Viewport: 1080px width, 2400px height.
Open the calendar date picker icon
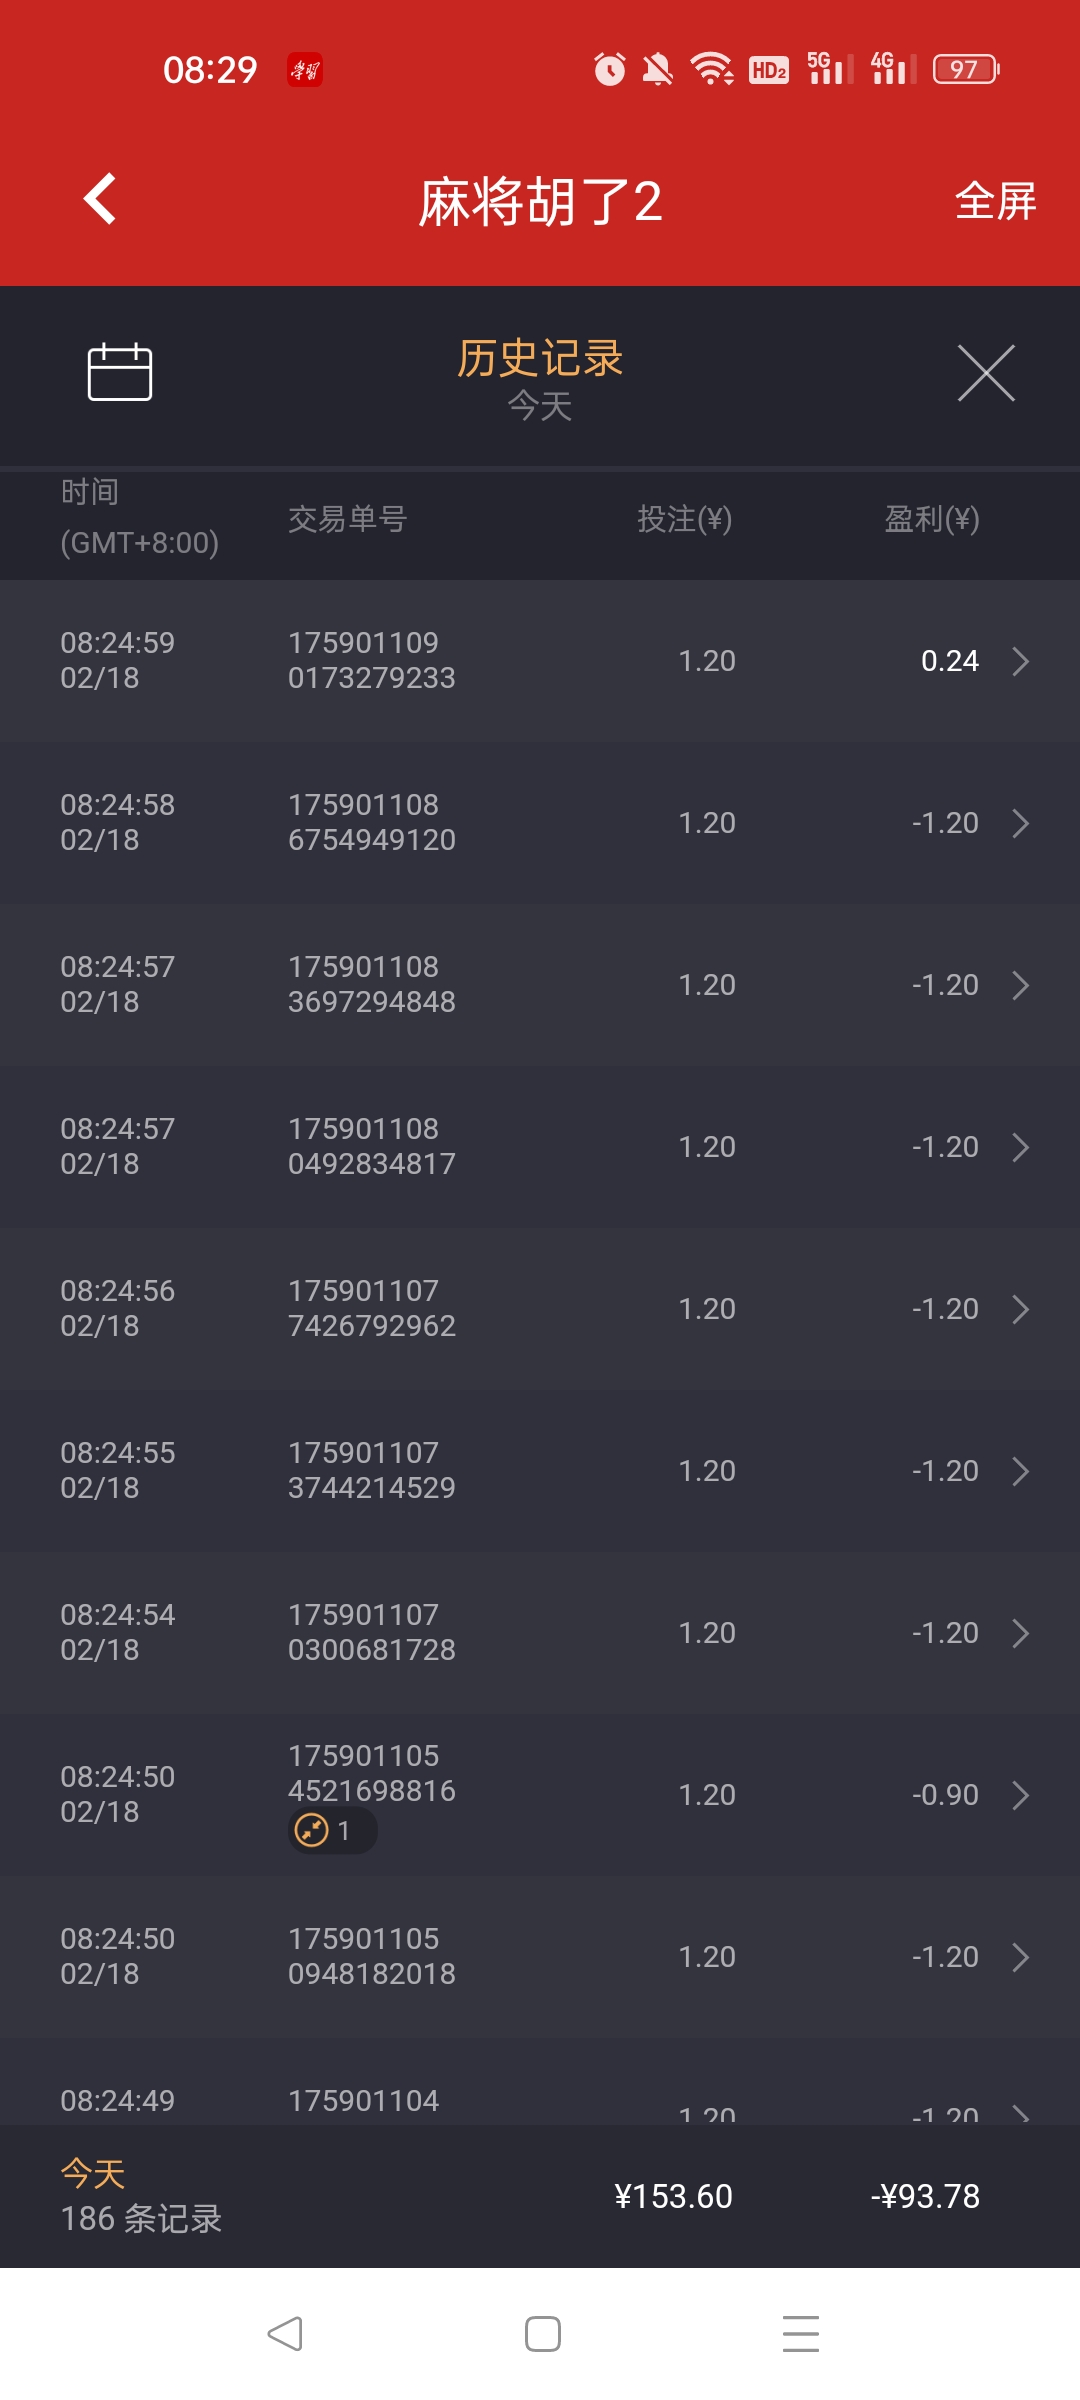120,372
